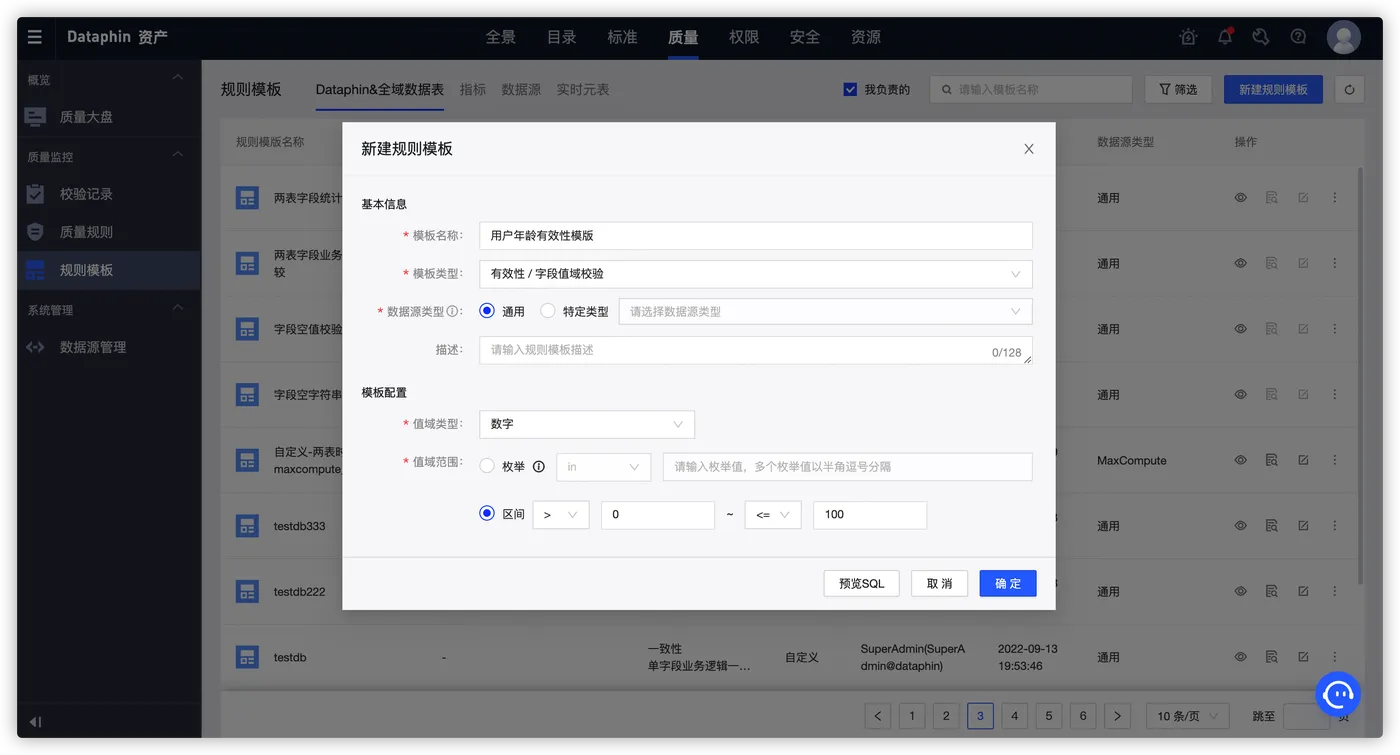Collapse the sidebar via bottom-left arrow icon
Screen dimensions: 1400x755
(x=35, y=722)
